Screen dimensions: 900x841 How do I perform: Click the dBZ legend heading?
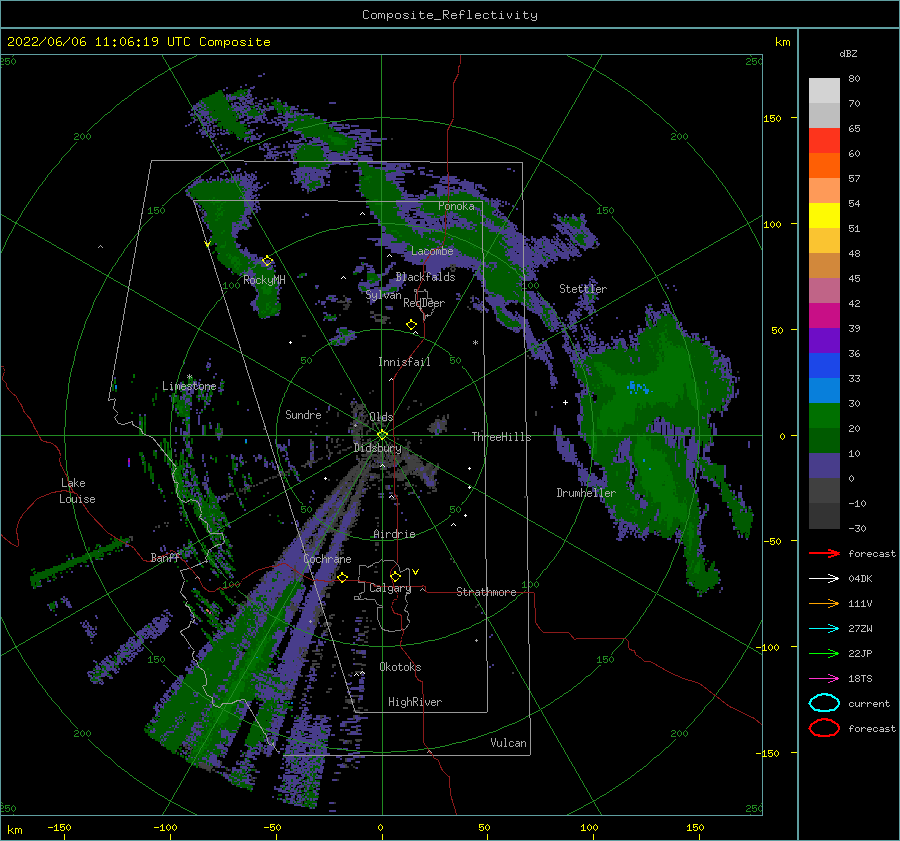[x=848, y=53]
